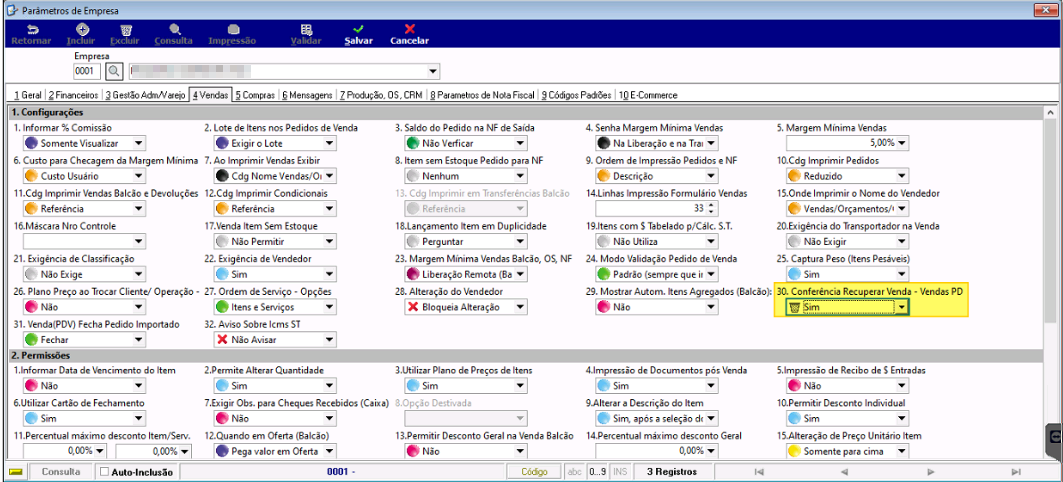
Task: Click the Consulta button in status bar
Action: [60, 472]
